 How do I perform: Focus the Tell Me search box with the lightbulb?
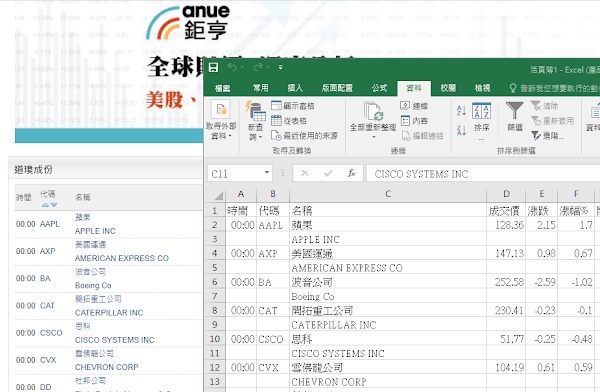(x=555, y=88)
